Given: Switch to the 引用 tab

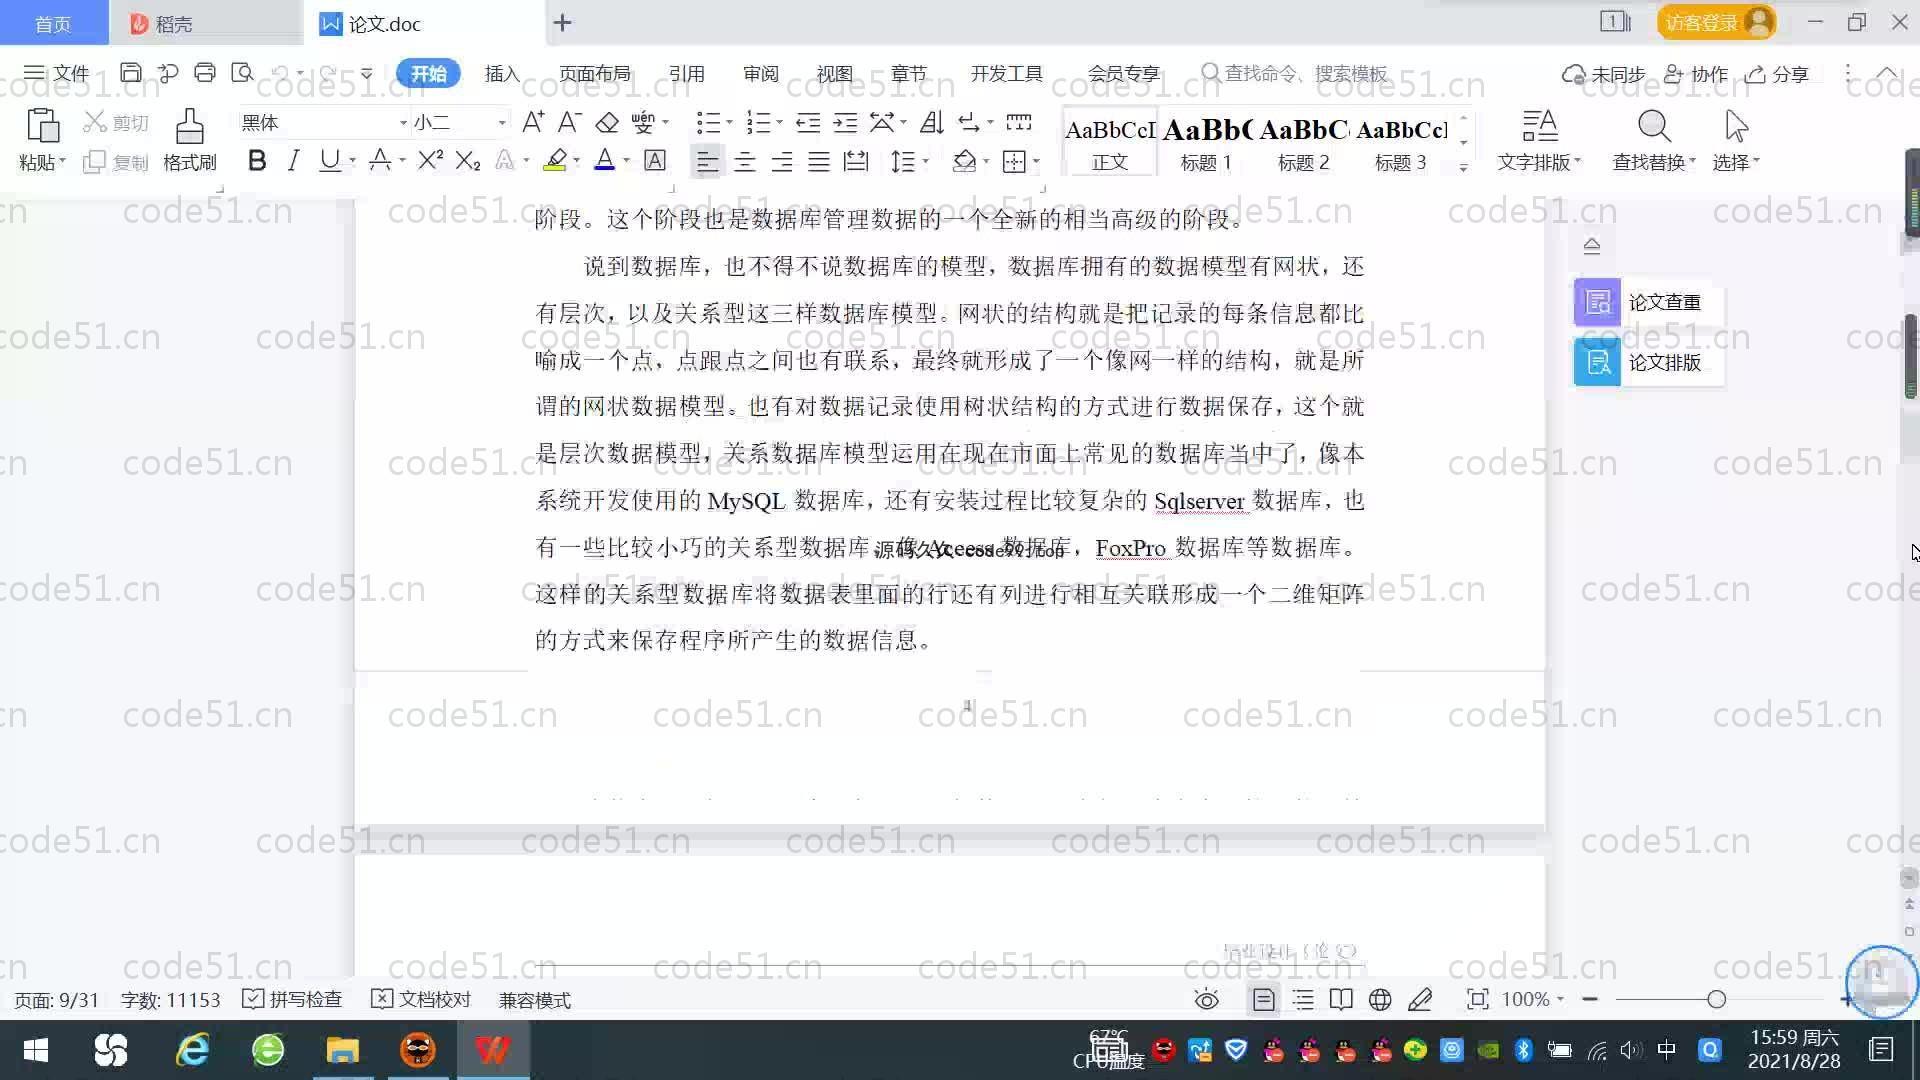Looking at the screenshot, I should (686, 73).
